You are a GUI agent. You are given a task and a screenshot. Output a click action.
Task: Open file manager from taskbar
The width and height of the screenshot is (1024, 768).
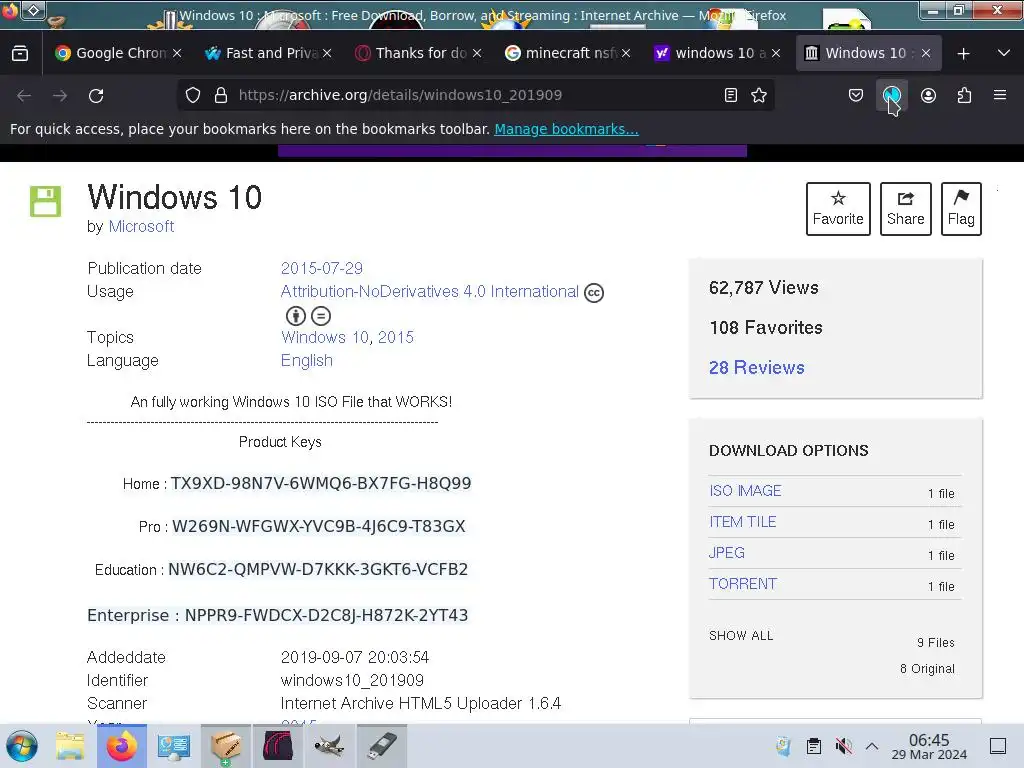point(70,746)
